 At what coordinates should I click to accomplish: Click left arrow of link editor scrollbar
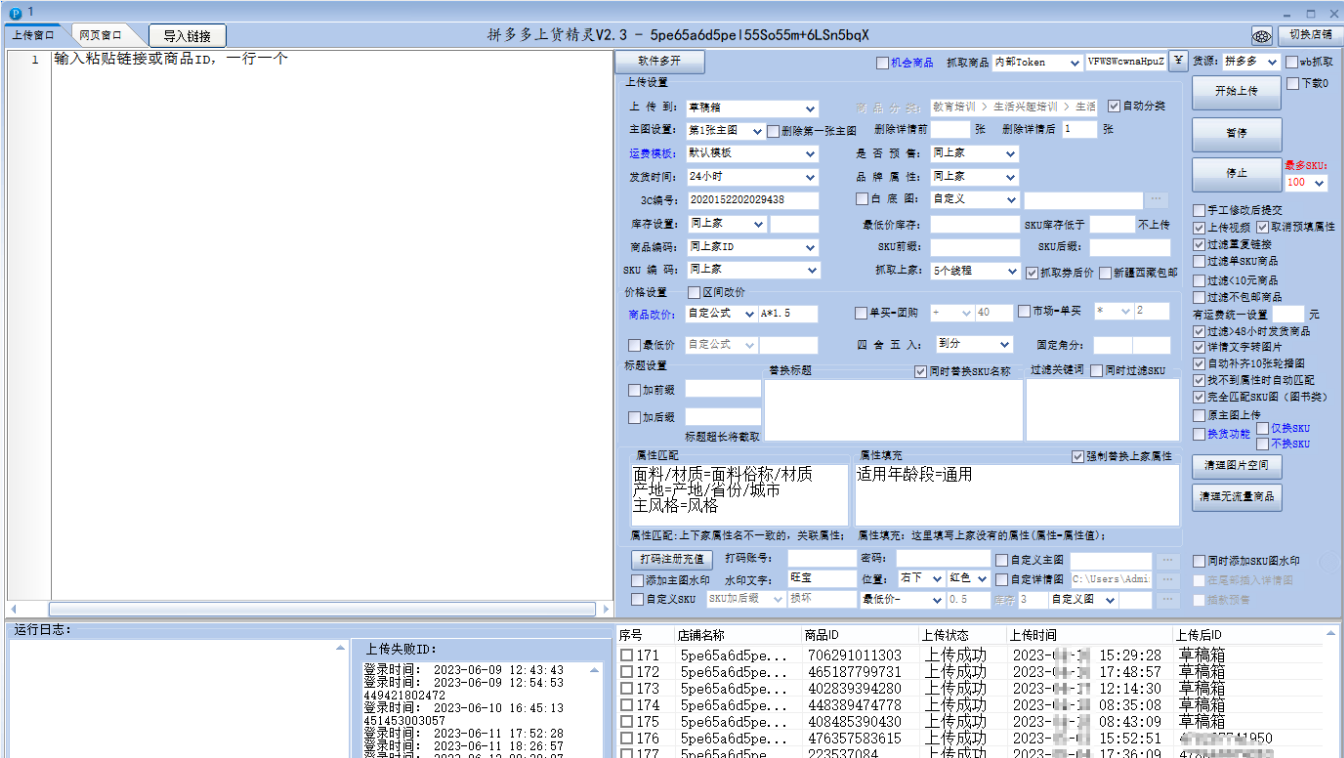pyautogui.click(x=14, y=609)
